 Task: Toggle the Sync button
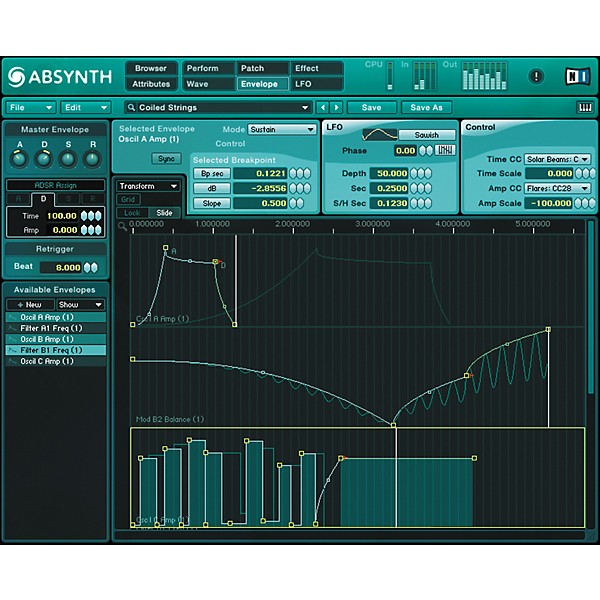coord(166,158)
